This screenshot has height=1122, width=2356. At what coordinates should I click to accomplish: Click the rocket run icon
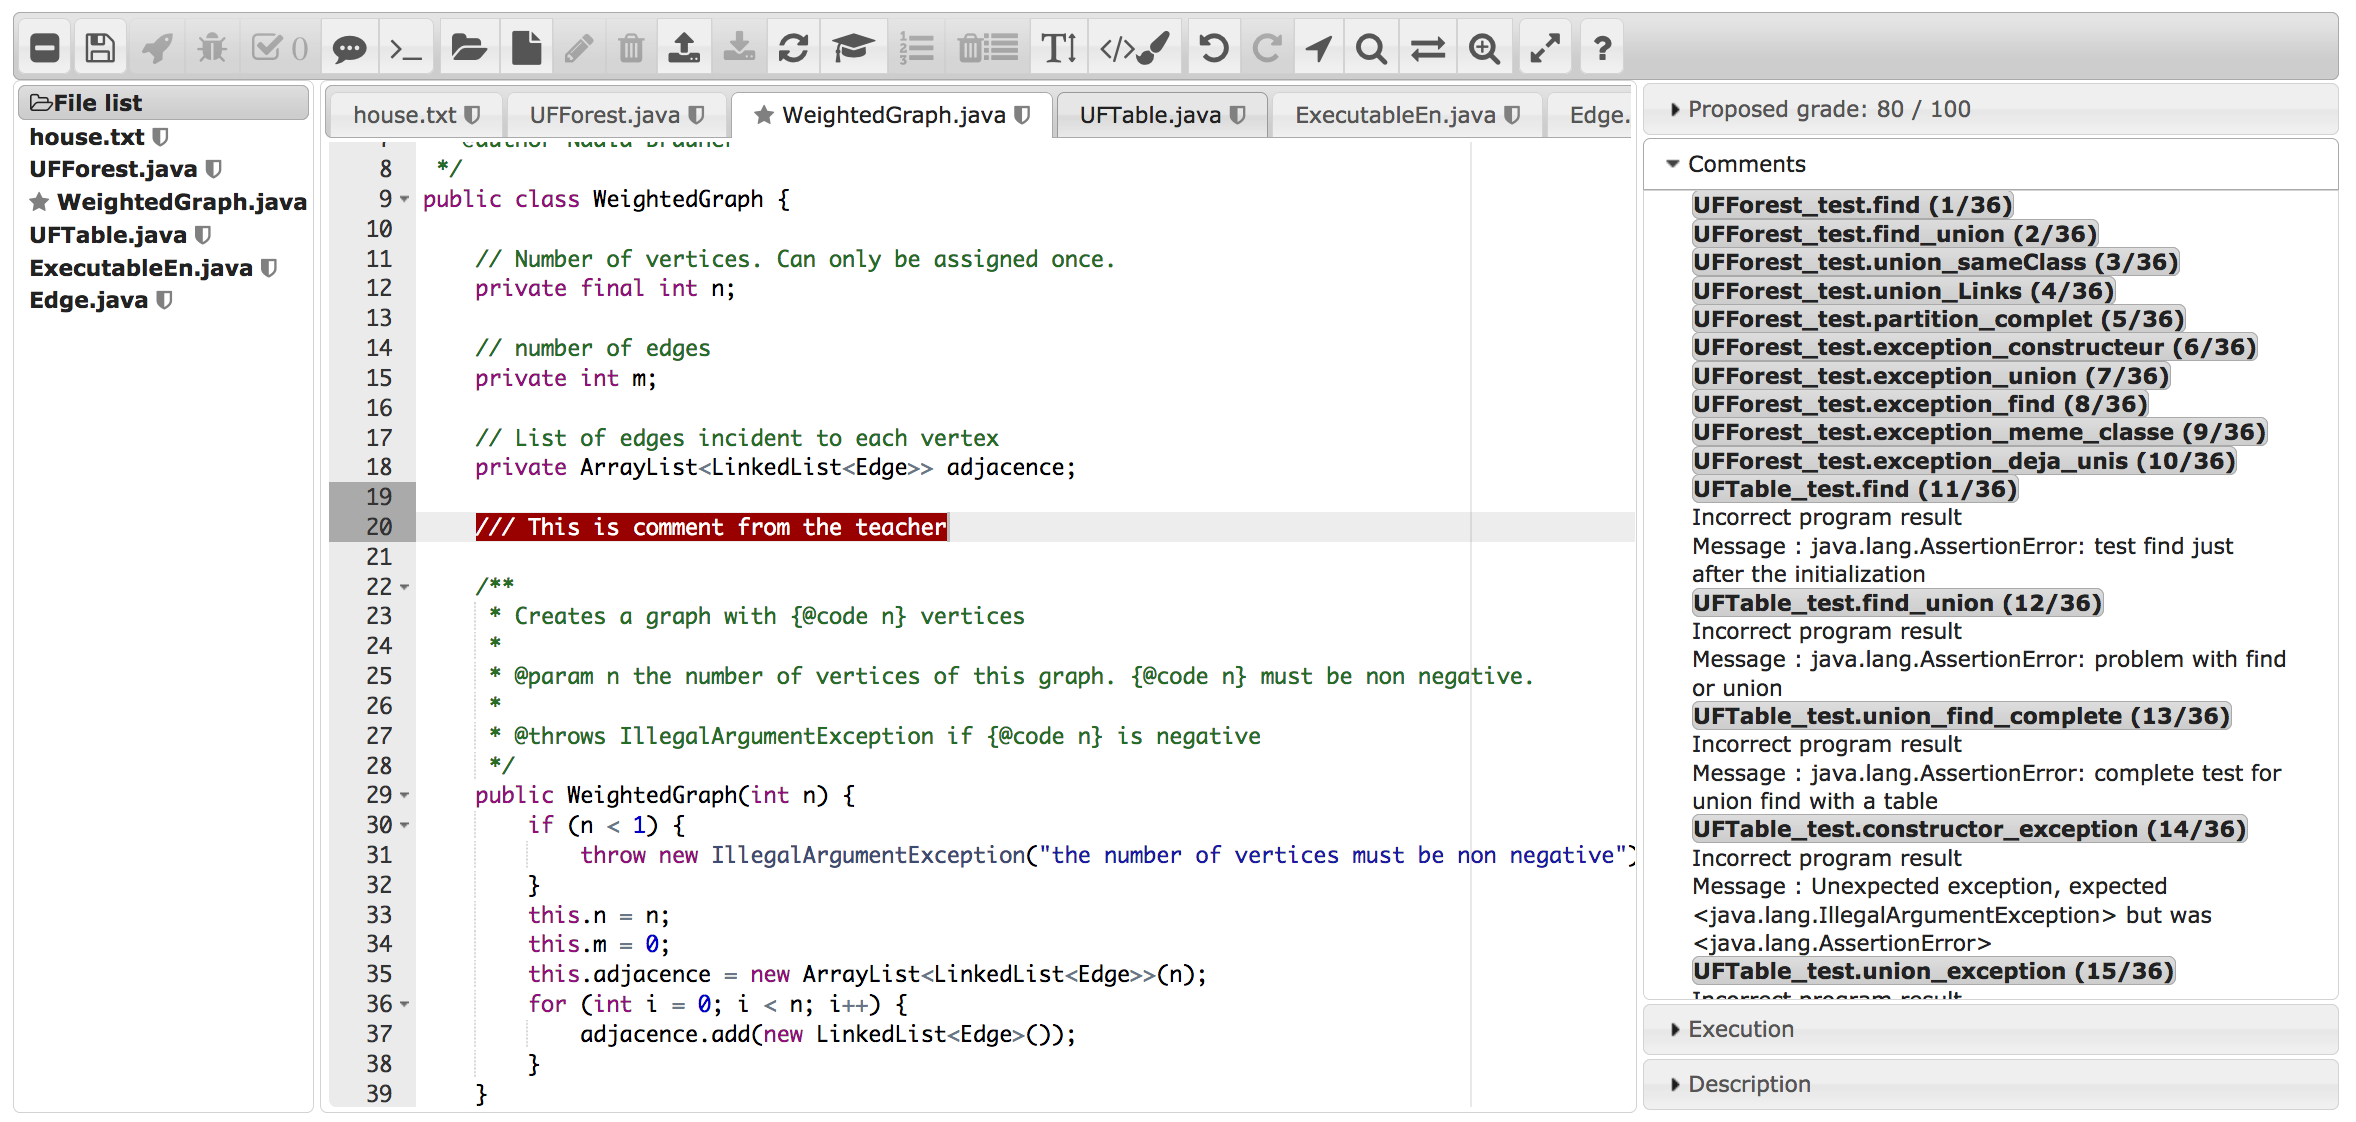pos(157,48)
